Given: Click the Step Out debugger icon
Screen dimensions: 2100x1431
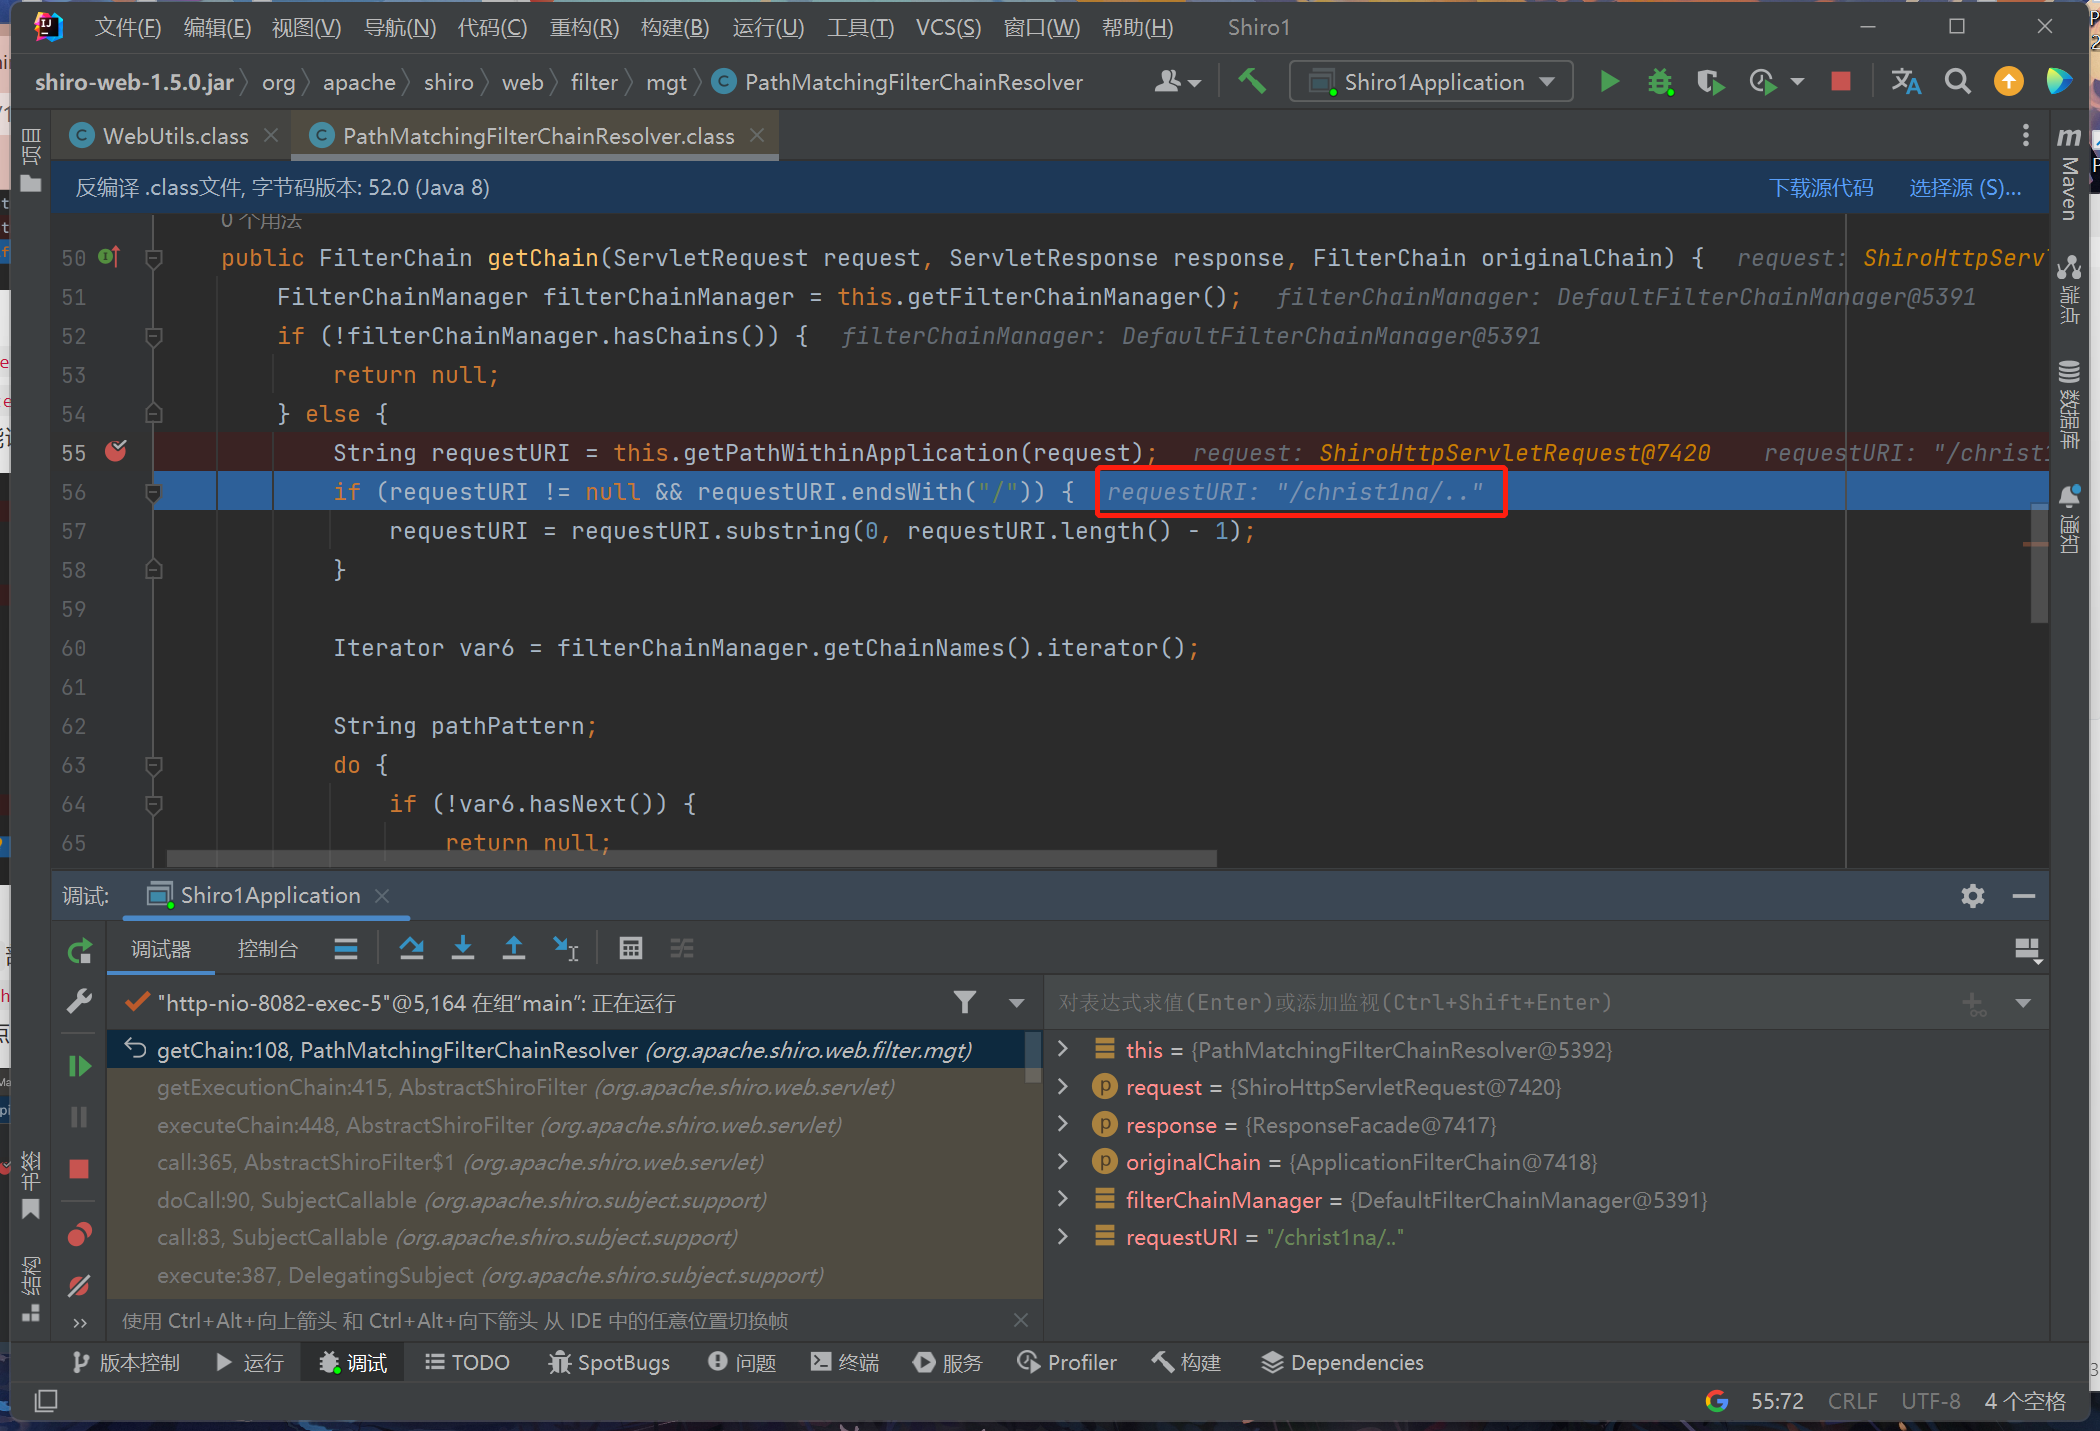Looking at the screenshot, I should [x=513, y=948].
